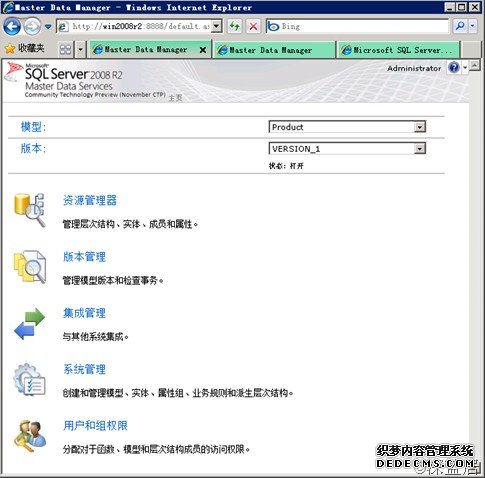This screenshot has height=478, width=485.
Task: Click the Bing search box
Action: (357, 26)
